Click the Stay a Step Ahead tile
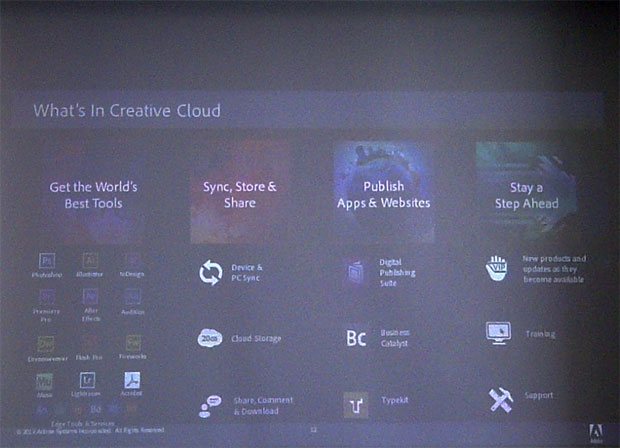620x448 pixels. pyautogui.click(x=526, y=193)
